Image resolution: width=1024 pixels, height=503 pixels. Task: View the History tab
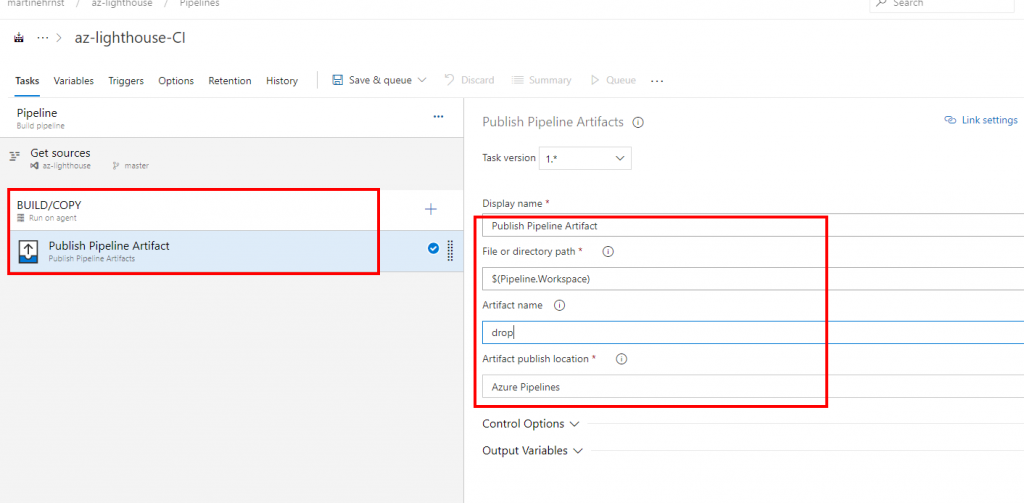[282, 81]
